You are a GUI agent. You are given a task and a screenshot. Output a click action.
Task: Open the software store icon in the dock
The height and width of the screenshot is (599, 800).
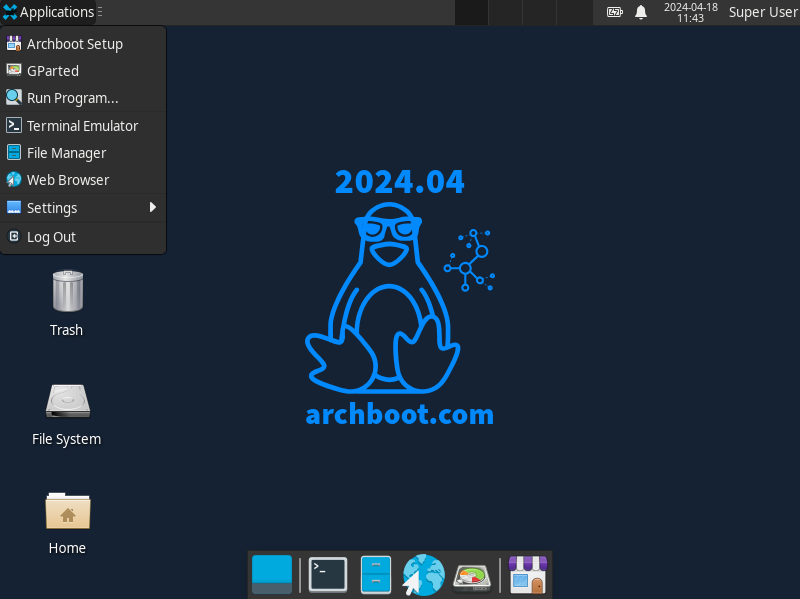[527, 574]
